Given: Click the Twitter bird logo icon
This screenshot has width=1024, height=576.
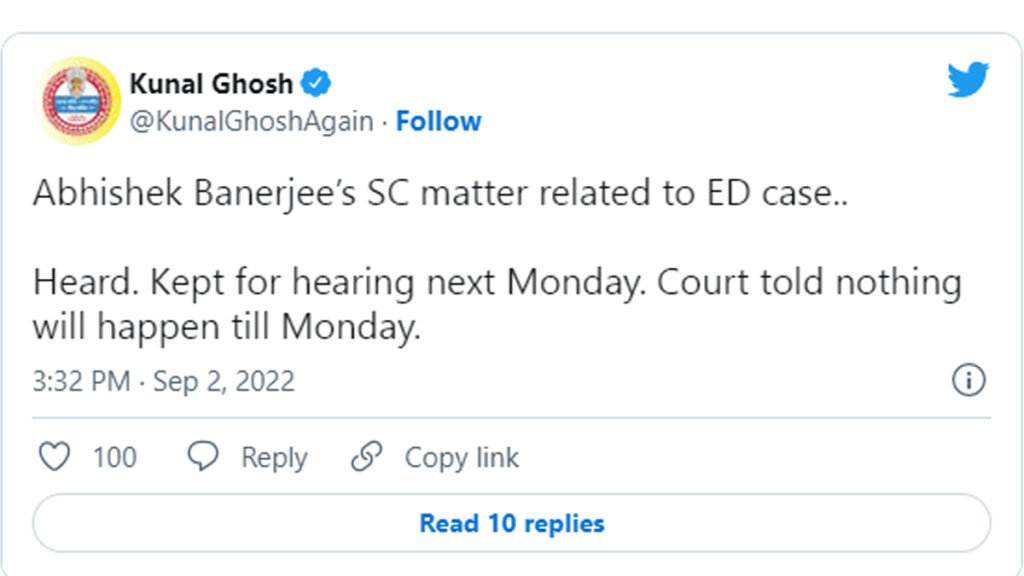Looking at the screenshot, I should pos(968,80).
